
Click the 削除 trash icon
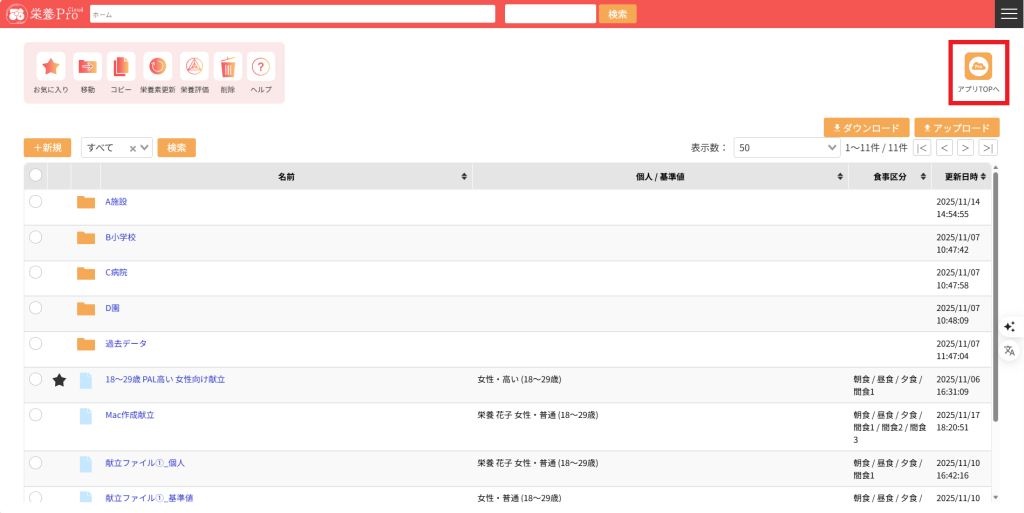(228, 67)
